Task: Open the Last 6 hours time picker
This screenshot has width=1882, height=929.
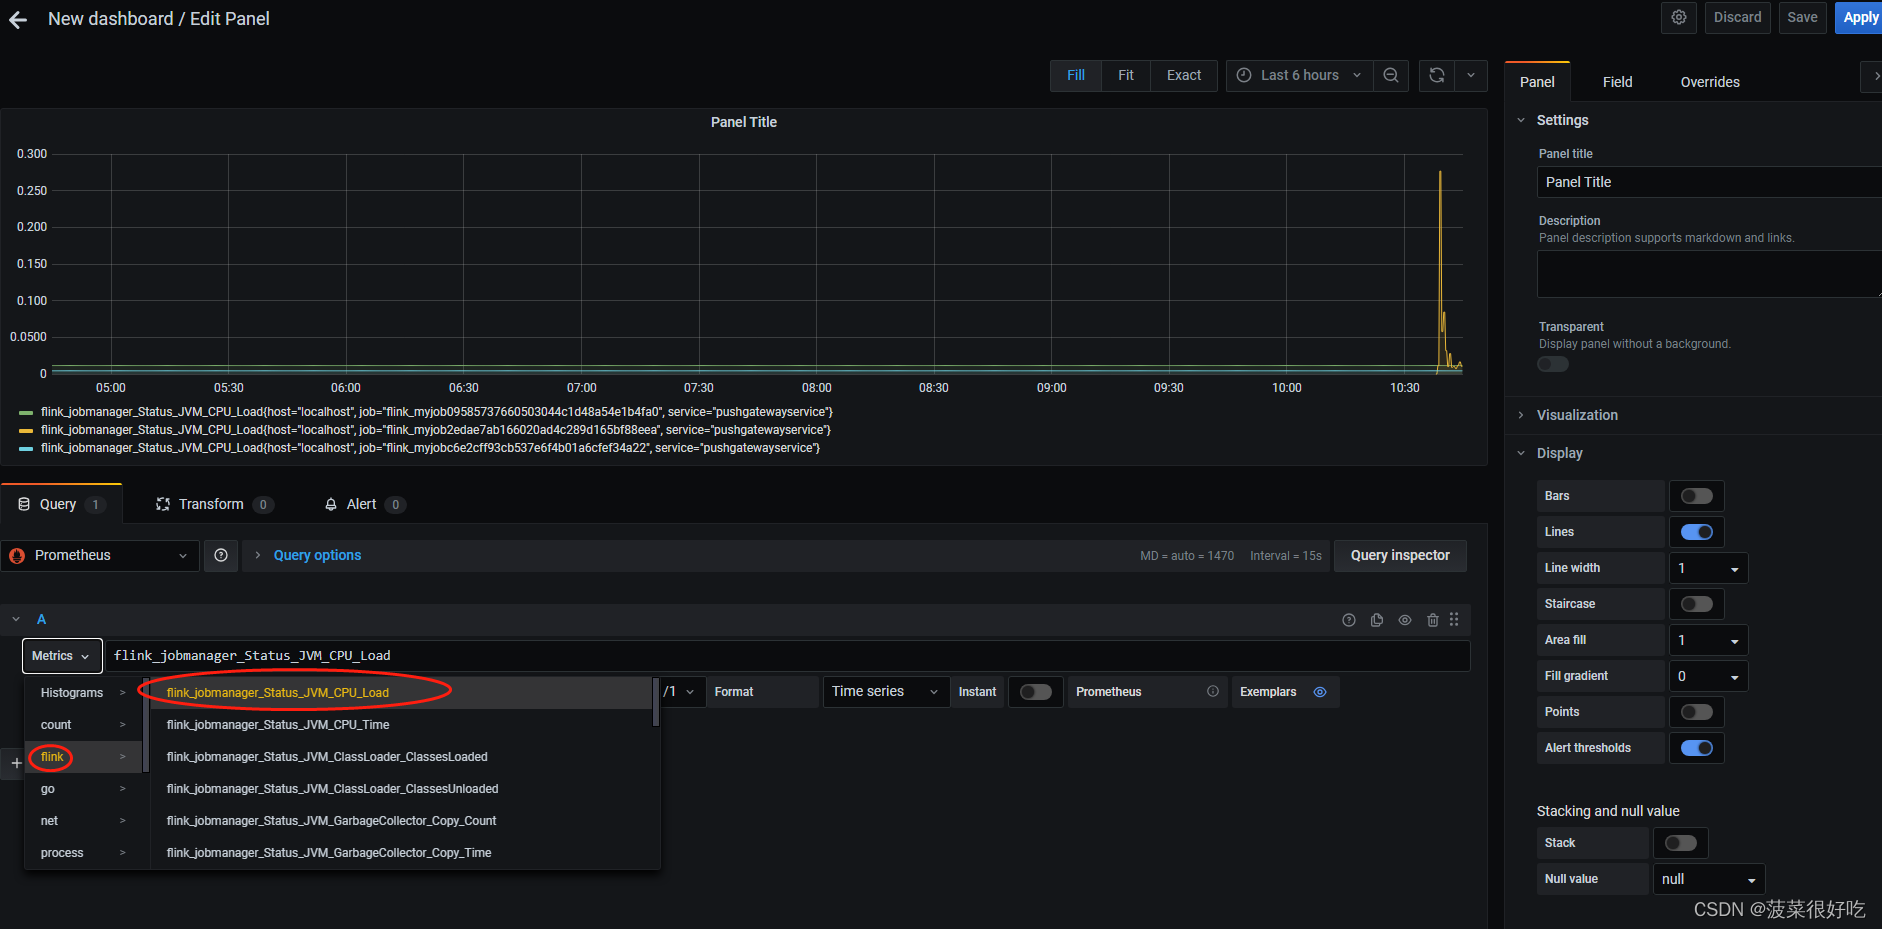Action: coord(1299,75)
